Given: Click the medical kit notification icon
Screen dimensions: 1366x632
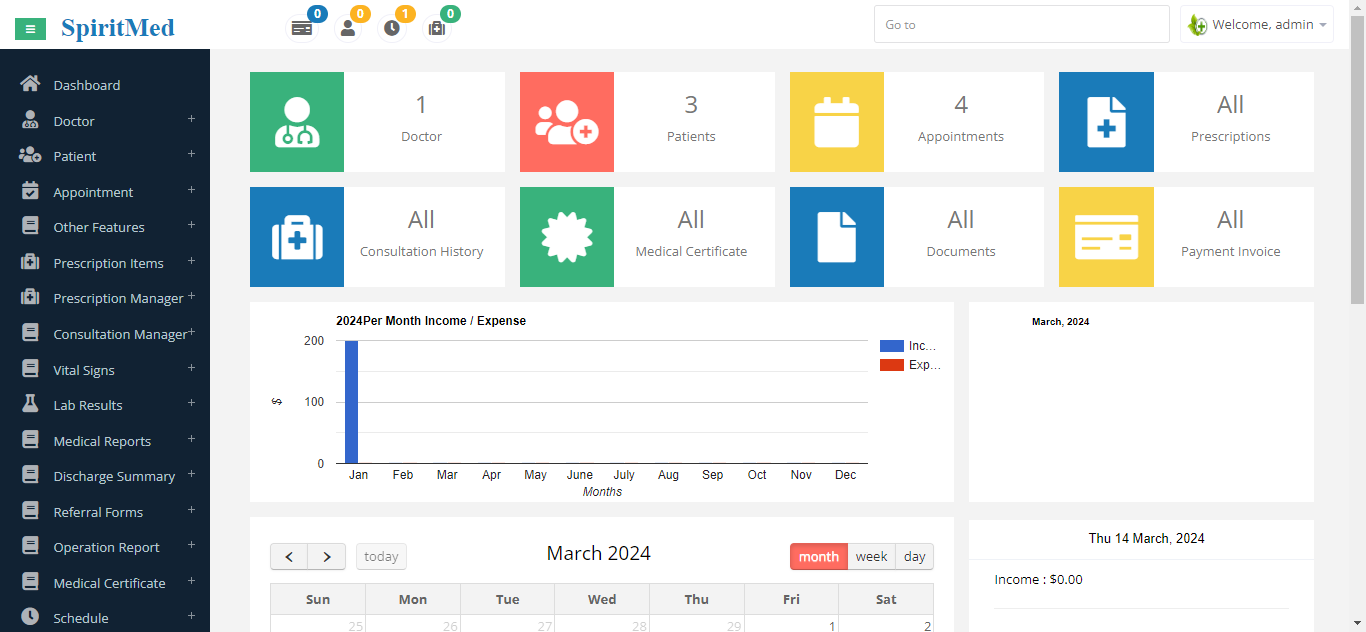Looking at the screenshot, I should tap(437, 29).
